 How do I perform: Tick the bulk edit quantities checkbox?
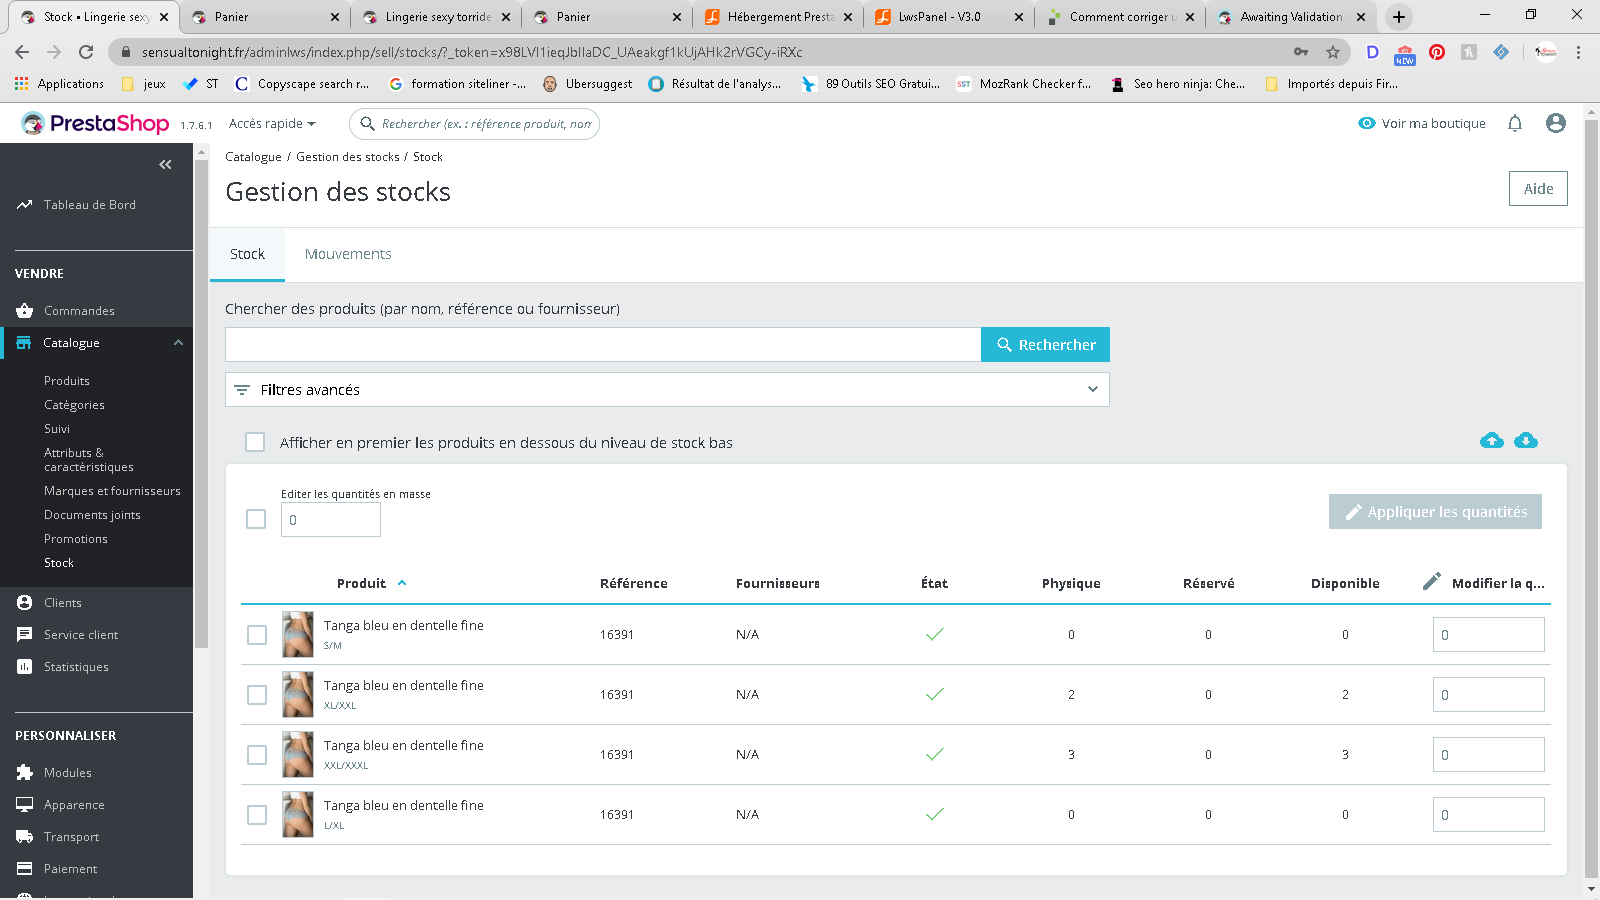[x=256, y=519]
